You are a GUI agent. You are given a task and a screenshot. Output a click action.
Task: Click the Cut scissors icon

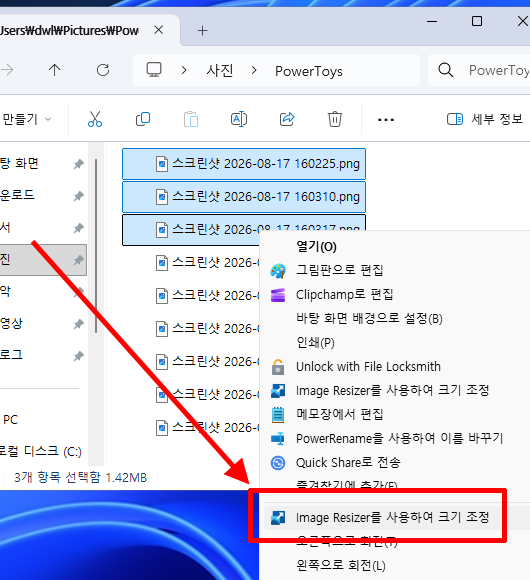tap(95, 119)
